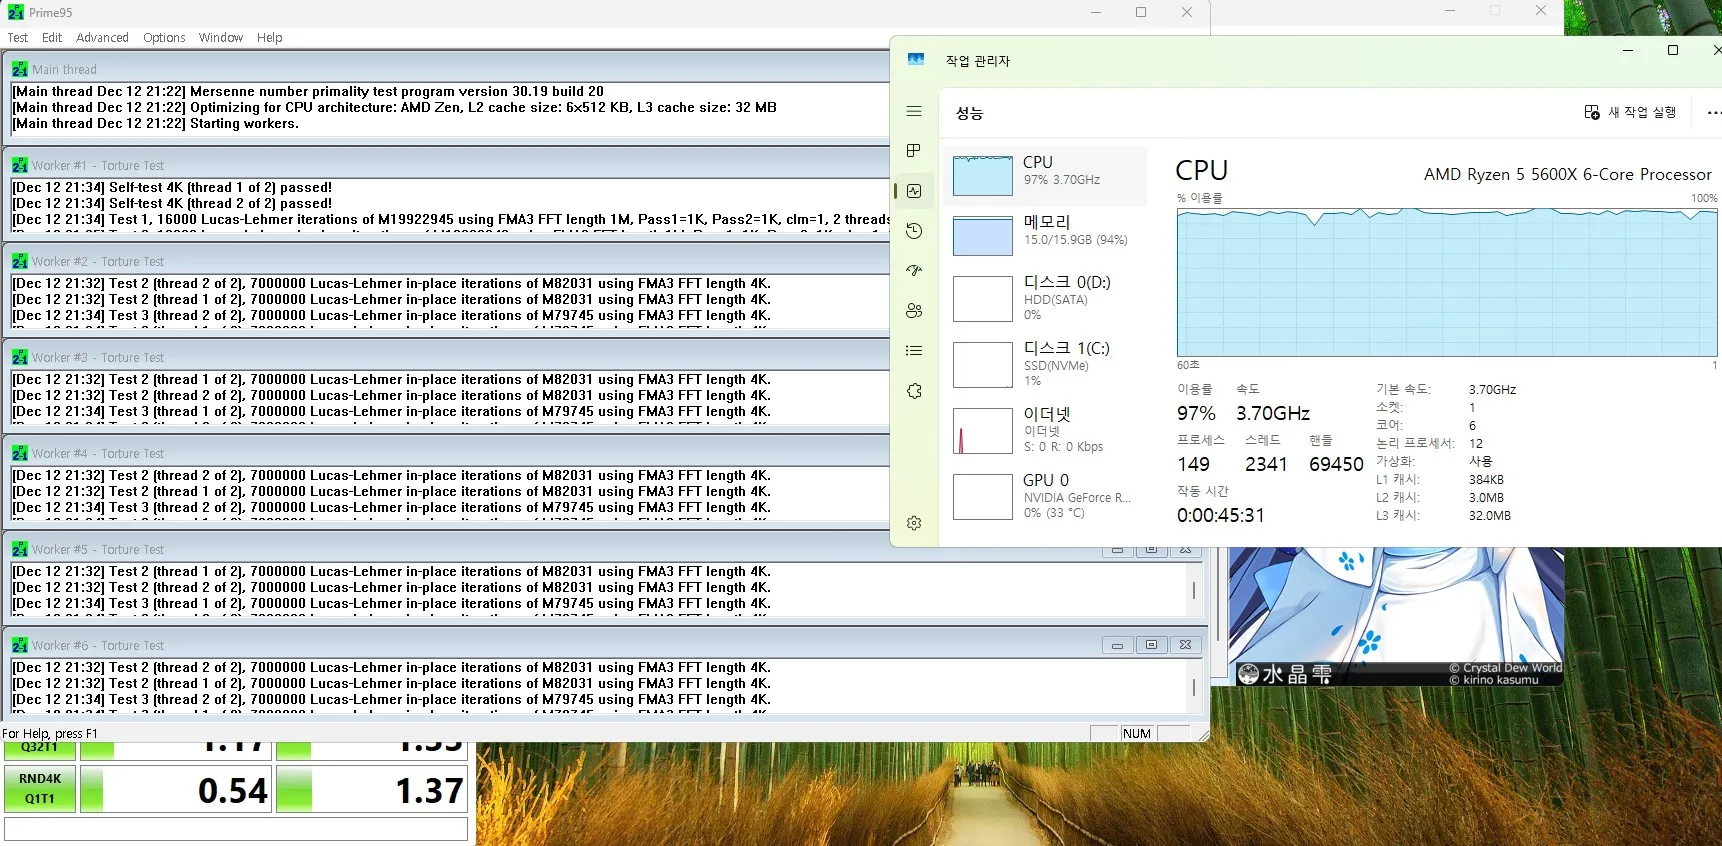The height and width of the screenshot is (846, 1722).
Task: Open Task Manager settings gear
Action: 914,523
